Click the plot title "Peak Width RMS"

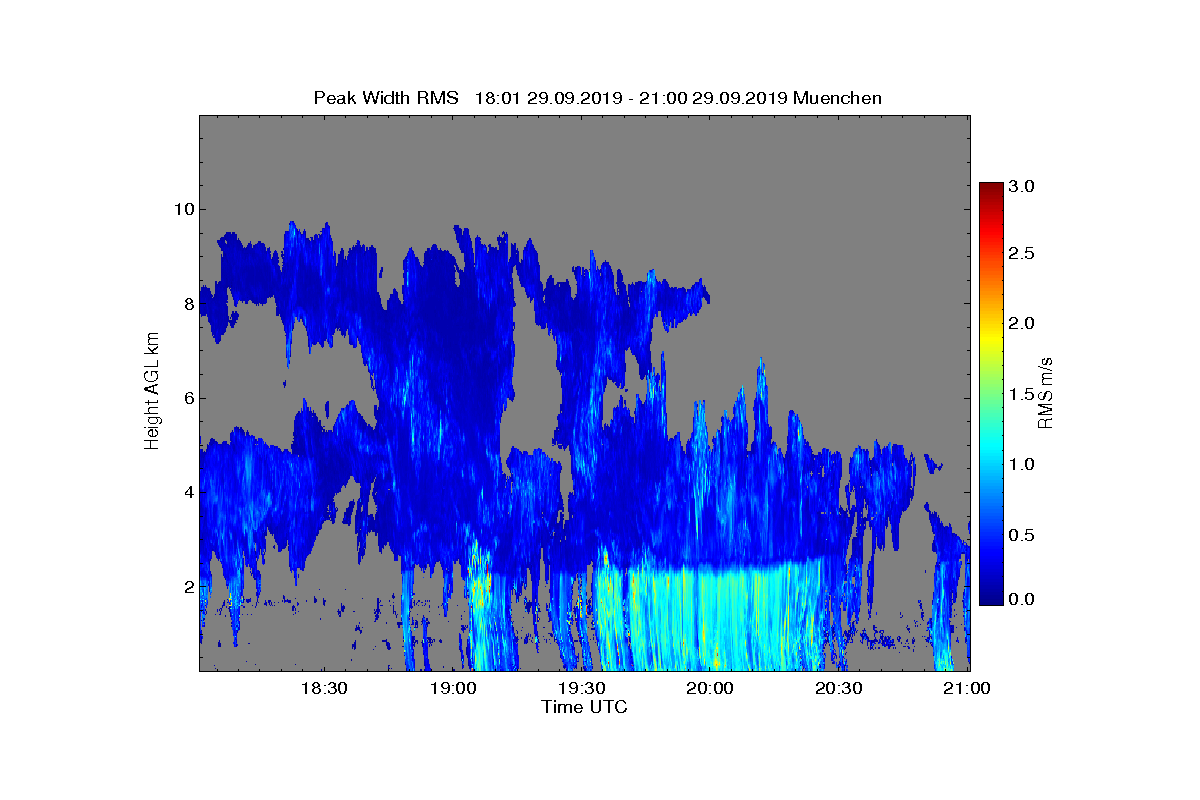coord(386,98)
